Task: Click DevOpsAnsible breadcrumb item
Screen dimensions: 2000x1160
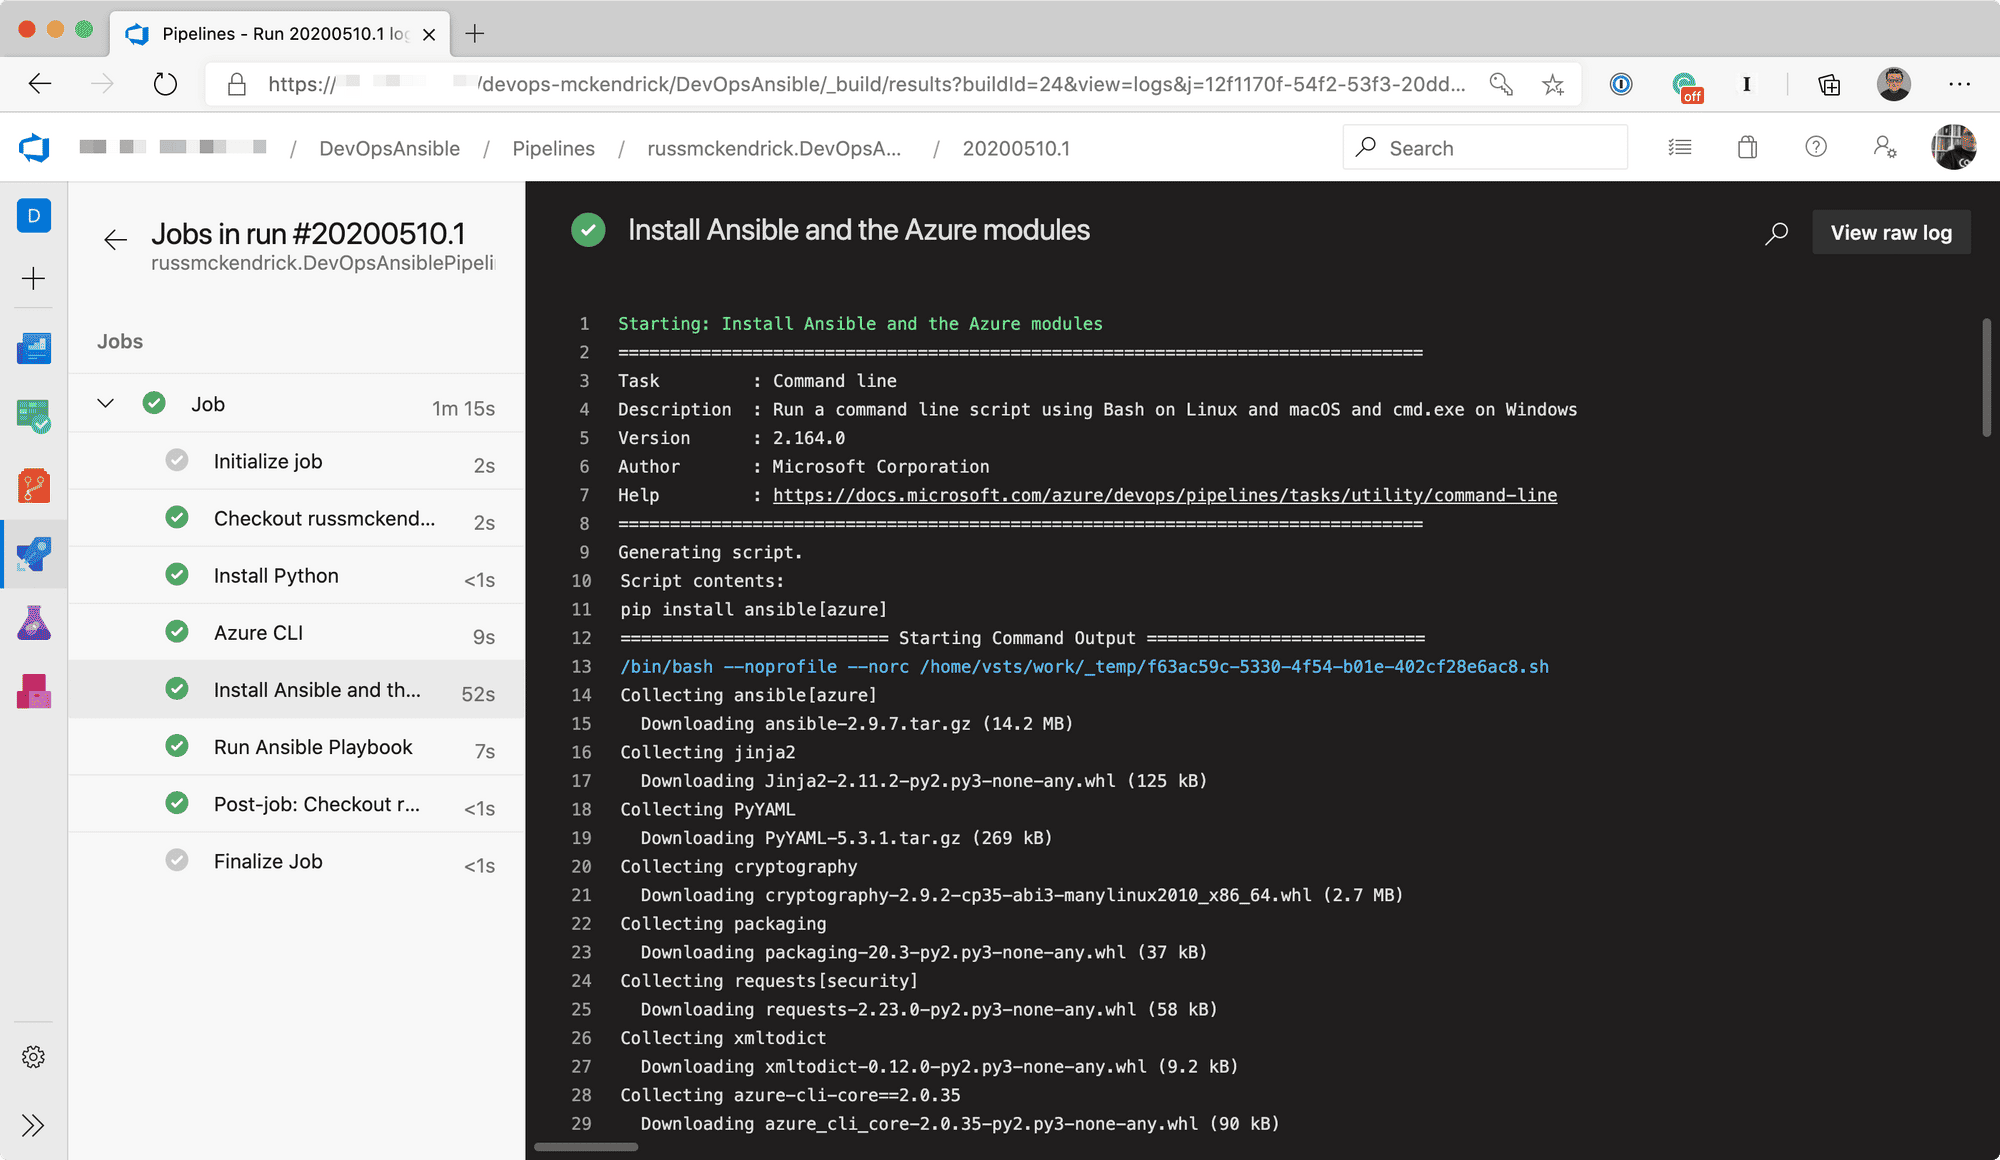Action: 389,148
